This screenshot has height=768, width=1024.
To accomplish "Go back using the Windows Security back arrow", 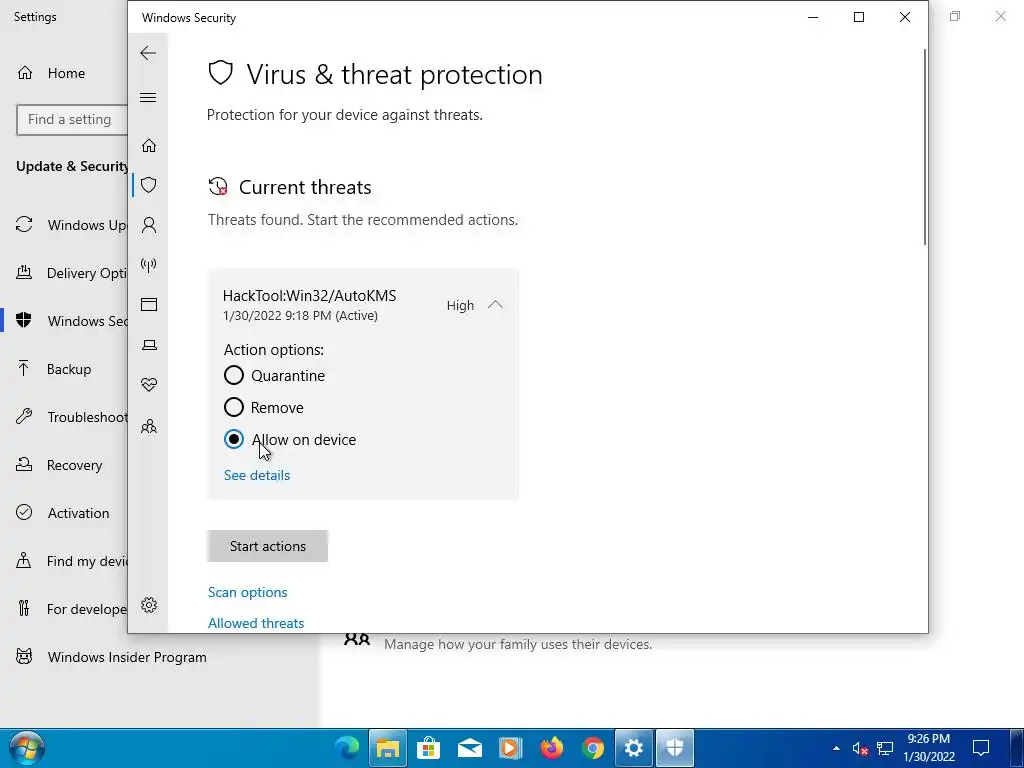I will [x=148, y=53].
